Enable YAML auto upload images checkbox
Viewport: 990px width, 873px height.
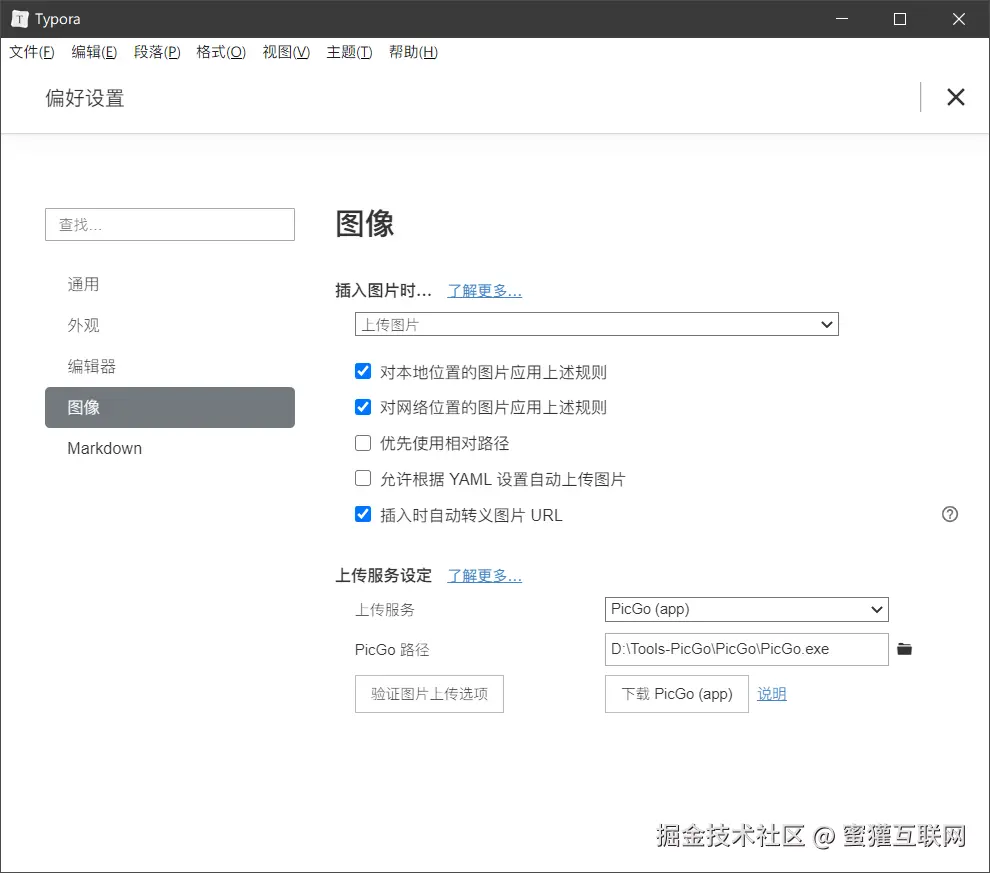(x=363, y=478)
